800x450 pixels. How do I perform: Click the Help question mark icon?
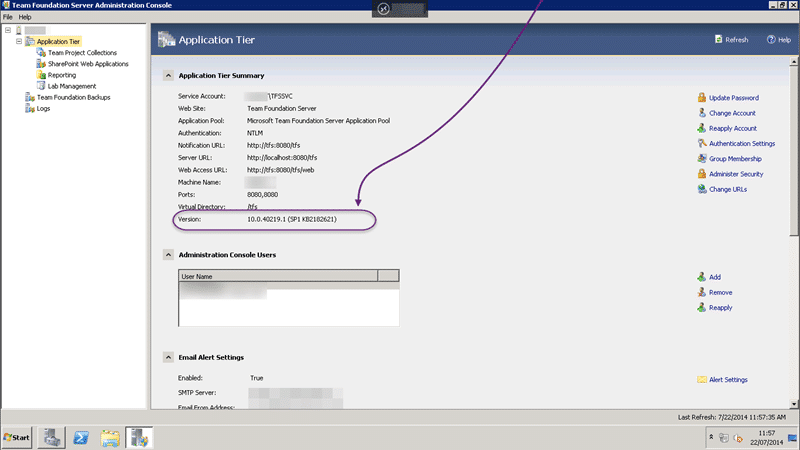point(771,39)
